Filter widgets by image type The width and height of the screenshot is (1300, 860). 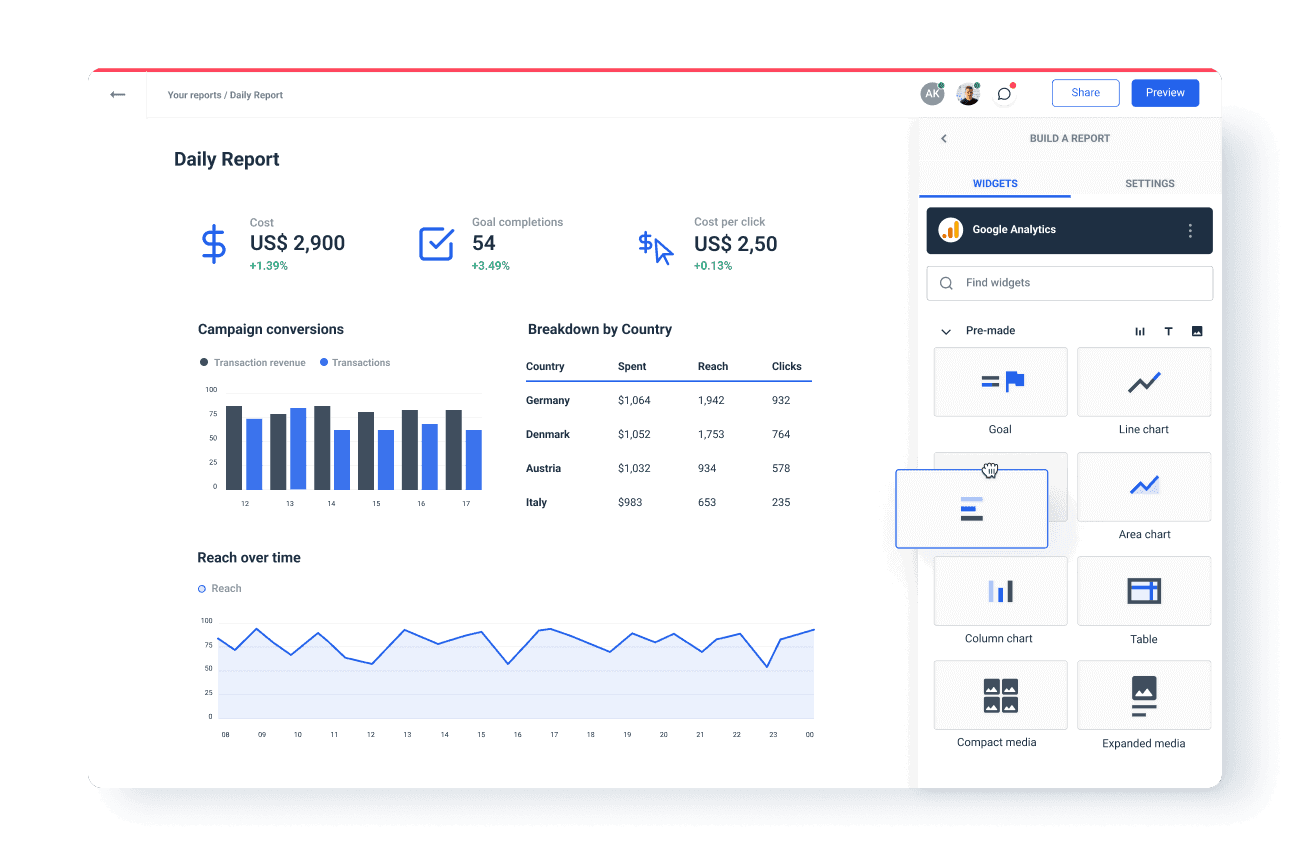1196,330
